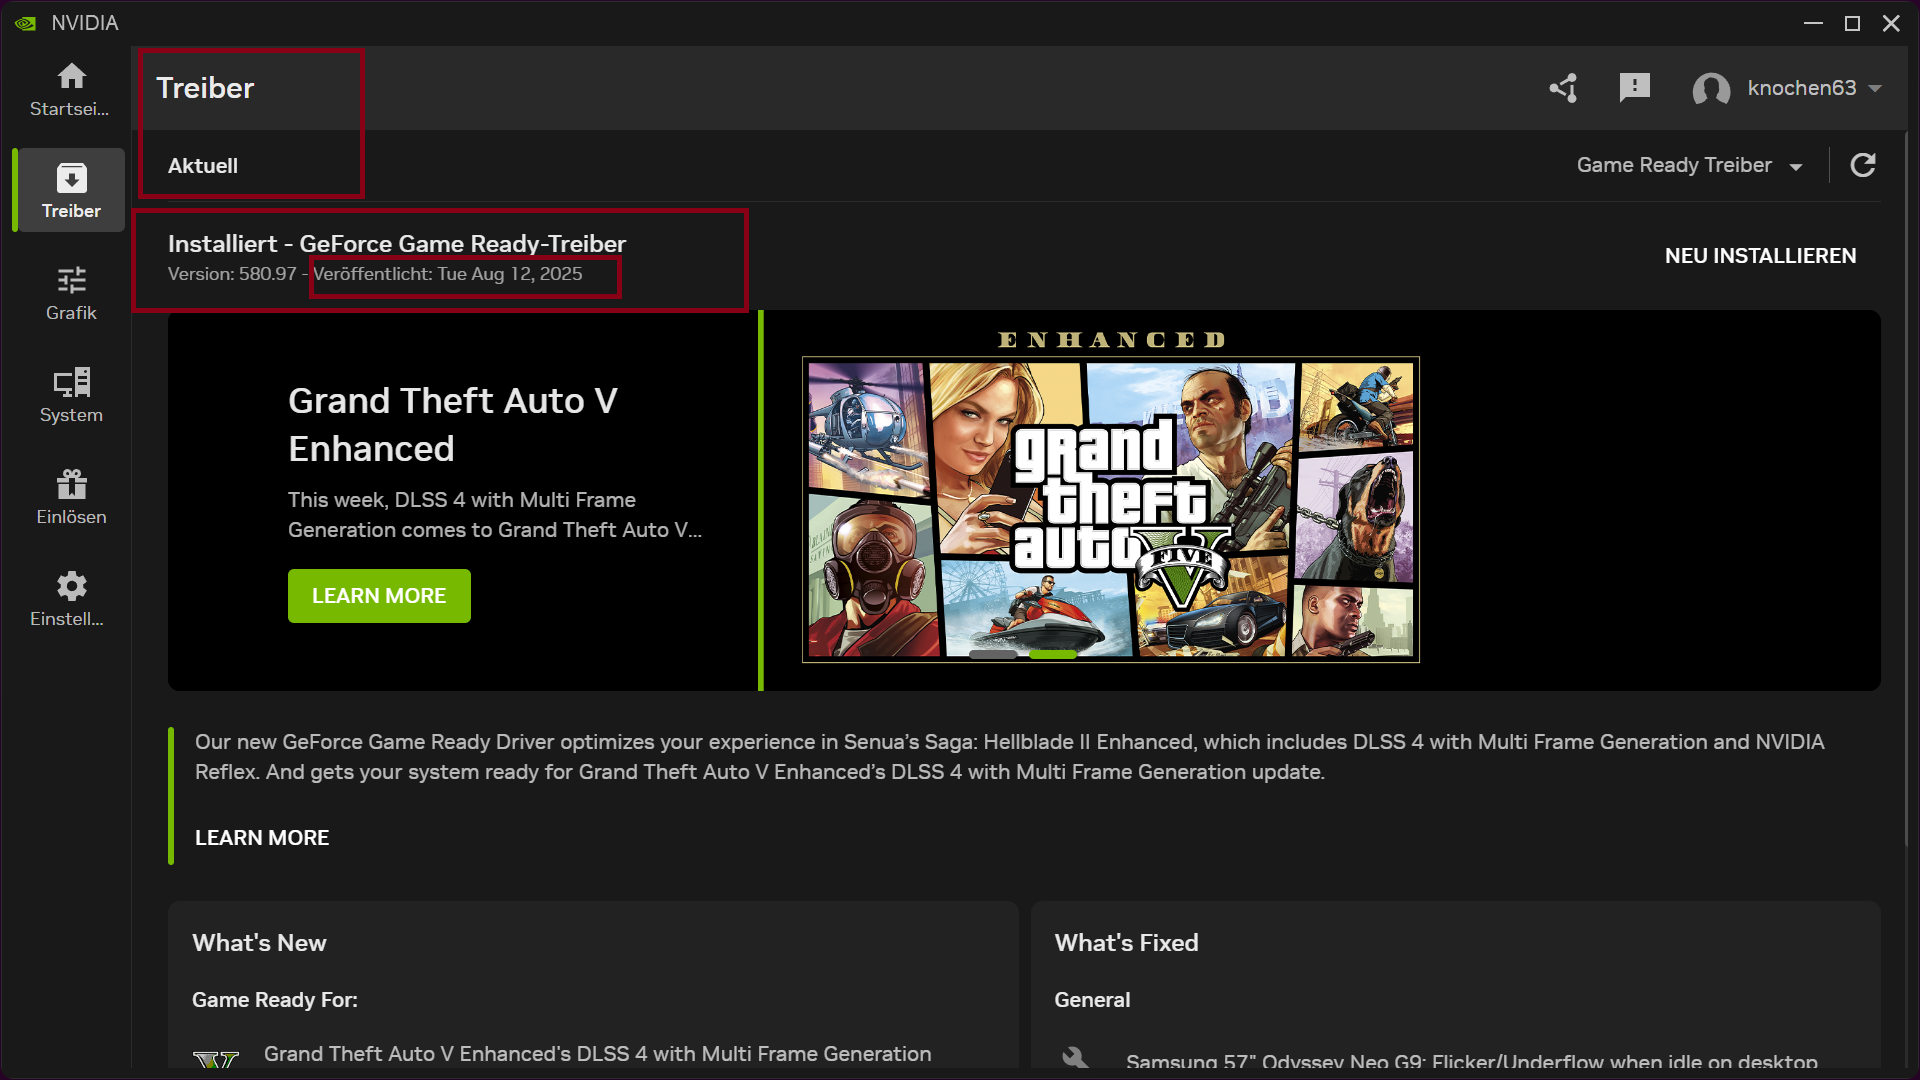Close the NVIDIA app window
The width and height of the screenshot is (1920, 1080).
tap(1891, 23)
